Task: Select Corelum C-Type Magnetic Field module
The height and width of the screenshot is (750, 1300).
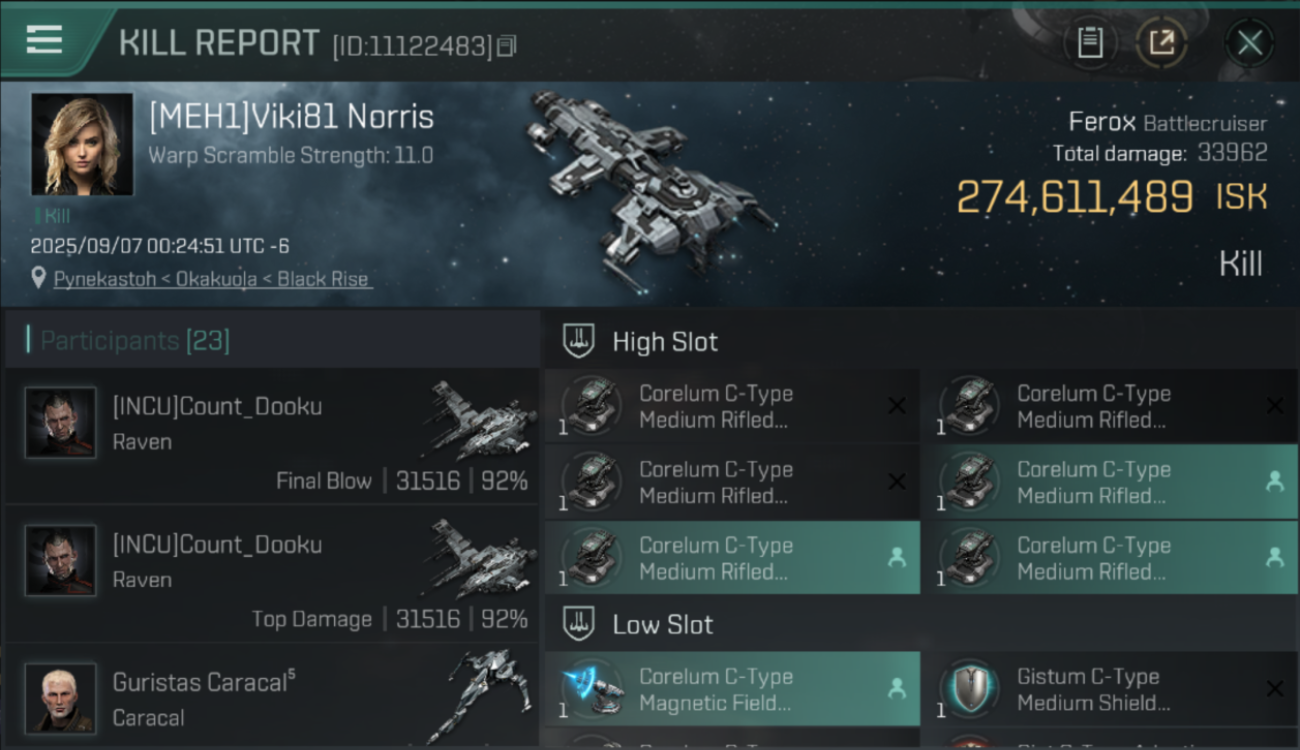Action: click(x=733, y=689)
